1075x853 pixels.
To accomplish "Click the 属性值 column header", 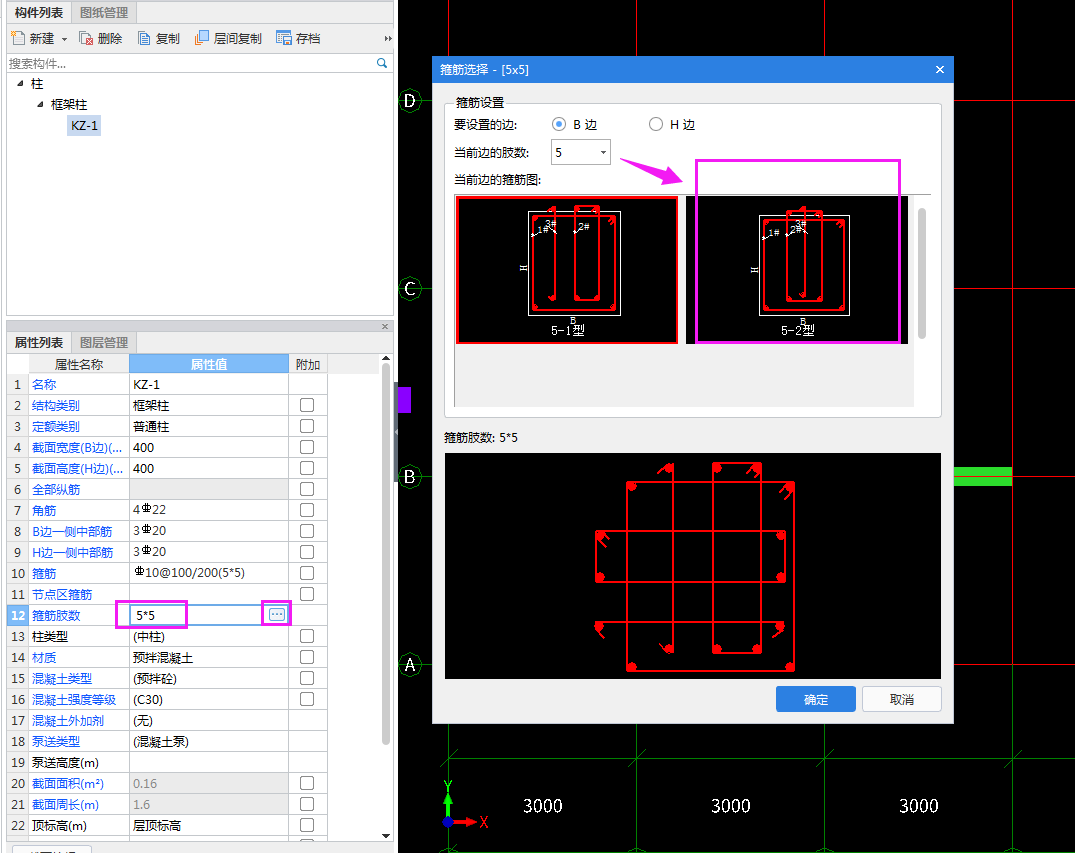I will pos(209,364).
